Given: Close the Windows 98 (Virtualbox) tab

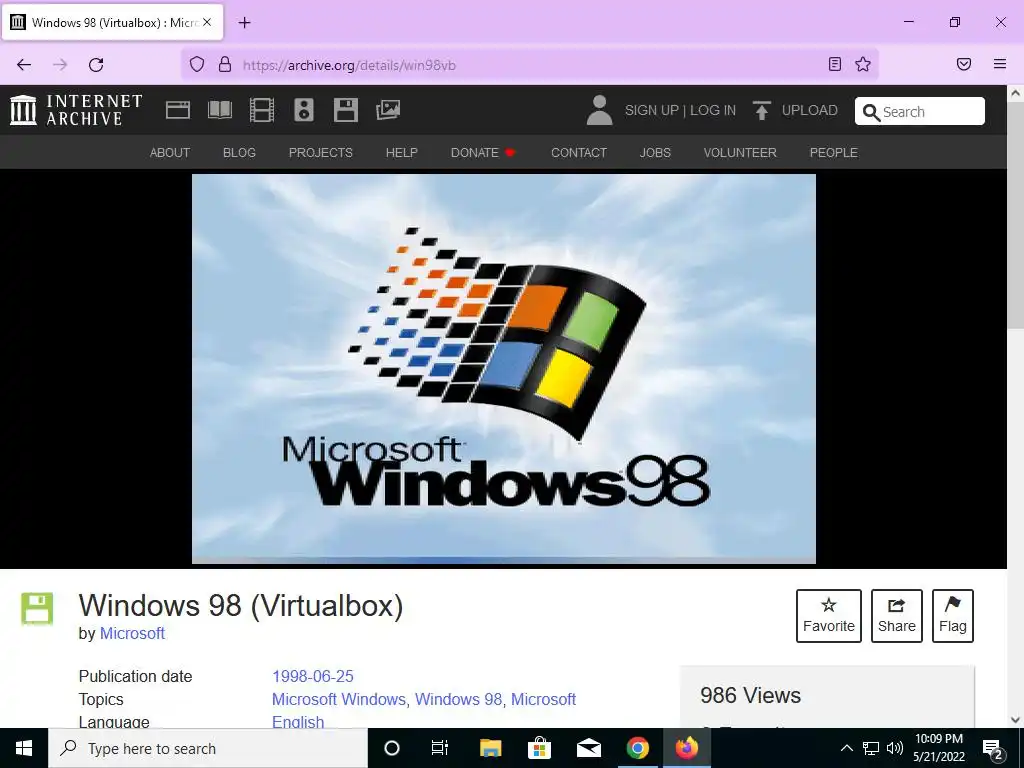Looking at the screenshot, I should 207,22.
